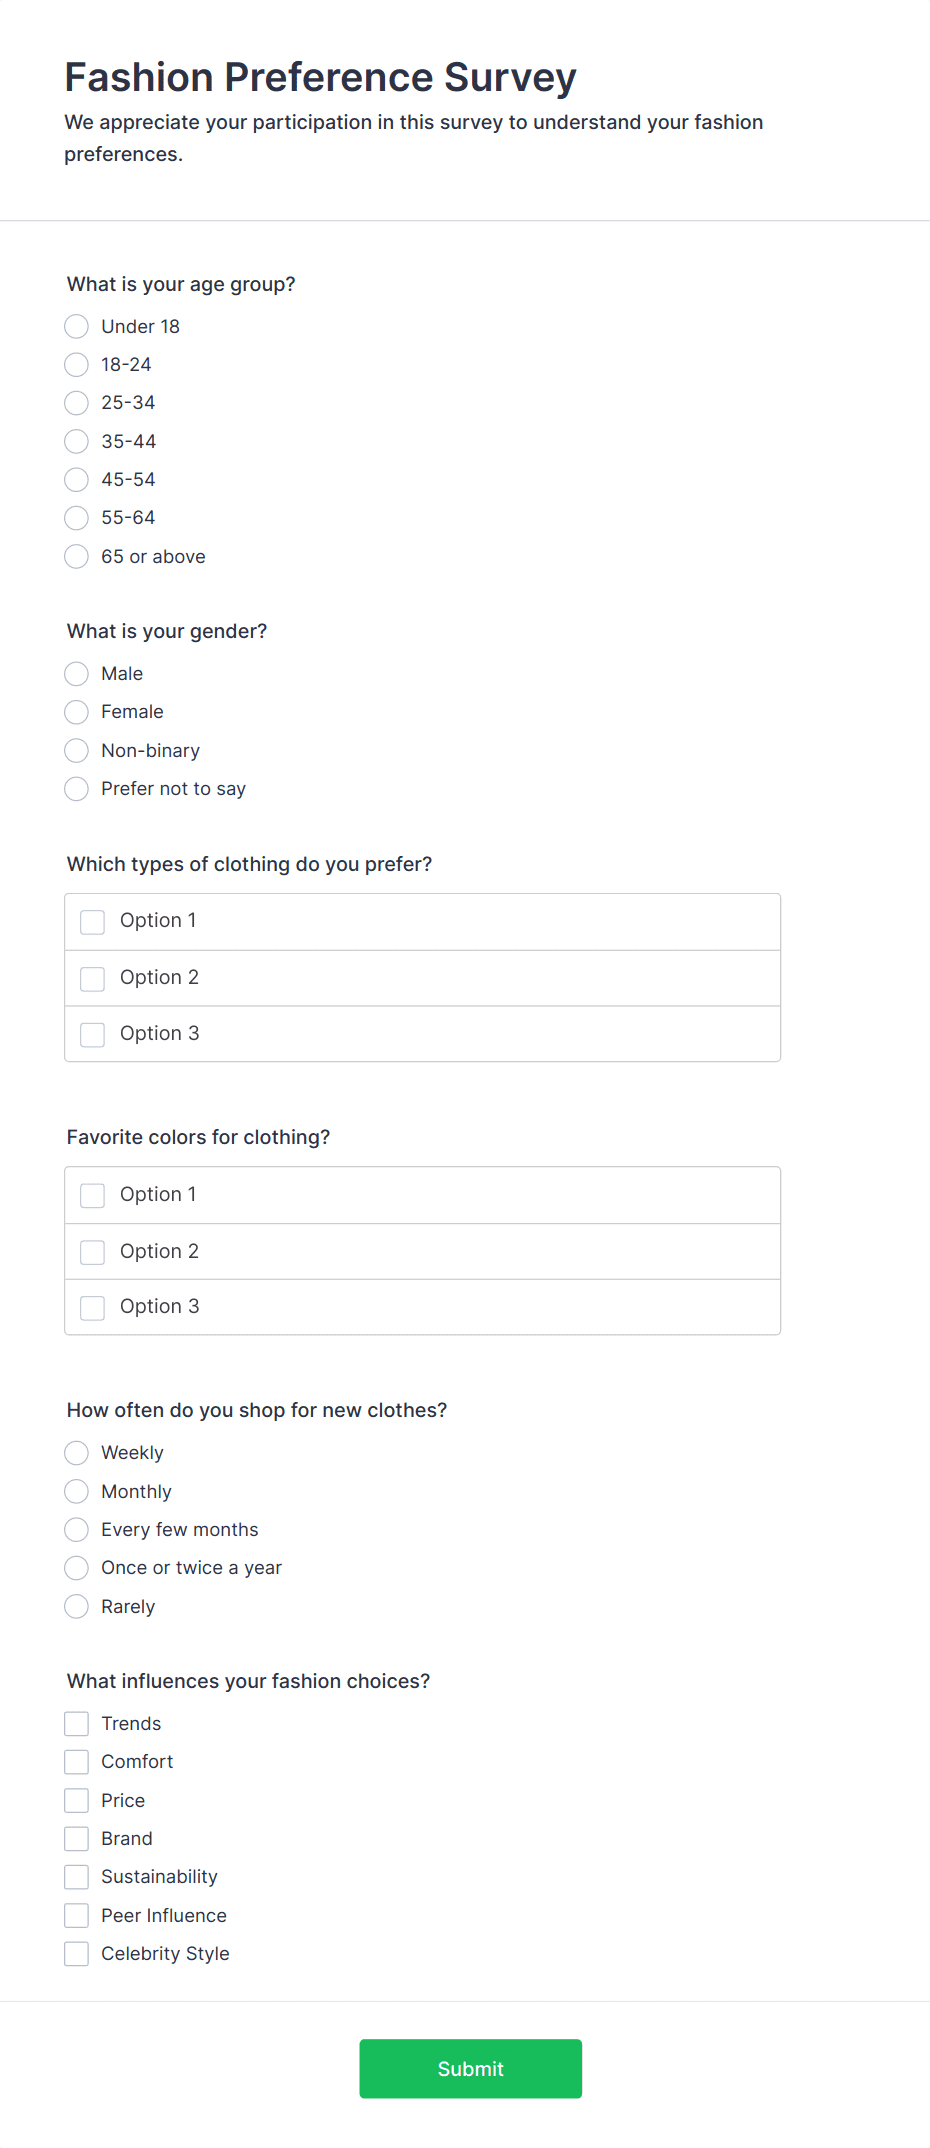
Task: Check Option 1 under clothing types
Action: pos(93,922)
